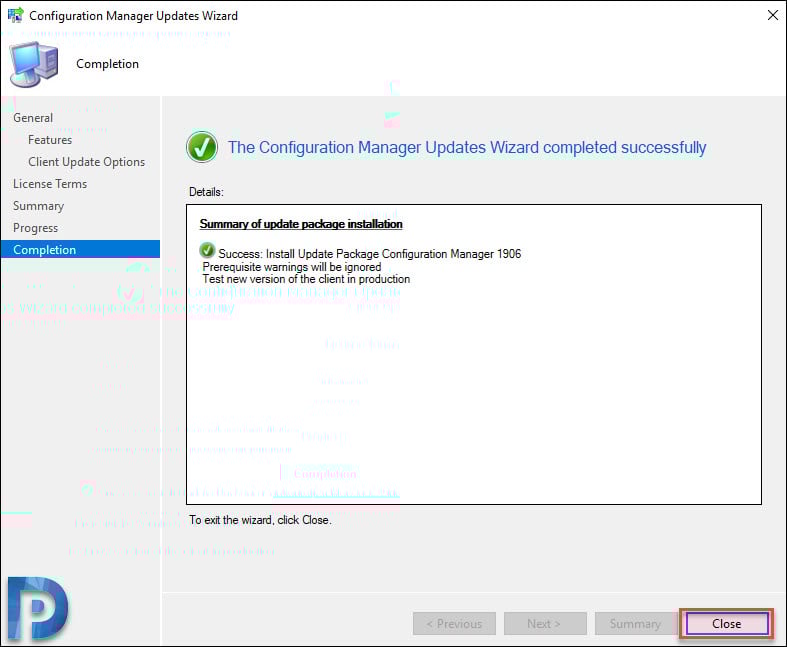Select the highlighted Completion step
The height and width of the screenshot is (647, 787).
click(80, 249)
